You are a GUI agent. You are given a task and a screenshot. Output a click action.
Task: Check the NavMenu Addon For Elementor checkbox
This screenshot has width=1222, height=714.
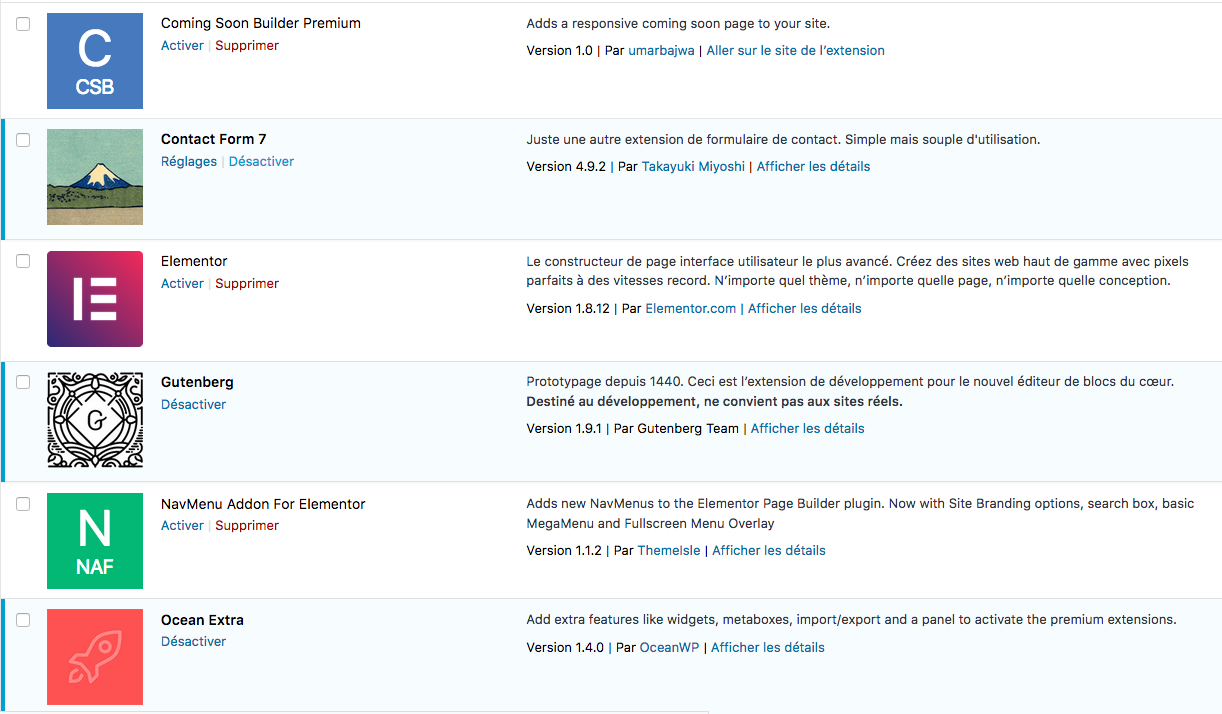(x=23, y=505)
